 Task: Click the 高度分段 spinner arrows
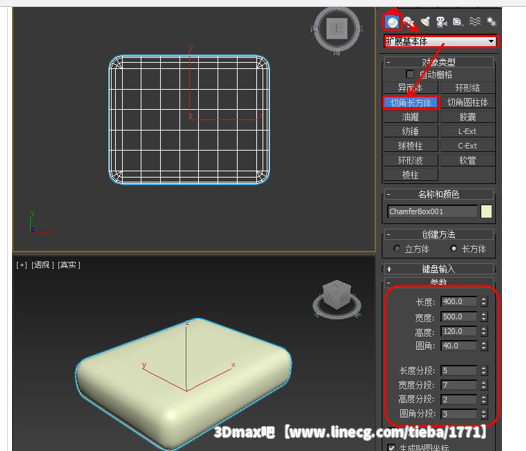point(483,399)
